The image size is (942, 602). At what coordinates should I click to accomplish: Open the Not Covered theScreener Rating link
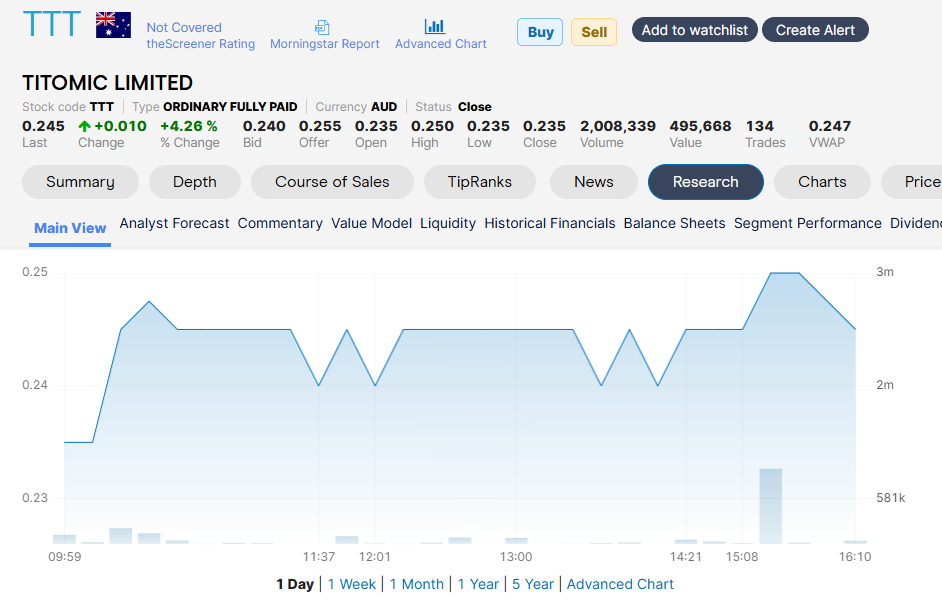click(x=200, y=36)
